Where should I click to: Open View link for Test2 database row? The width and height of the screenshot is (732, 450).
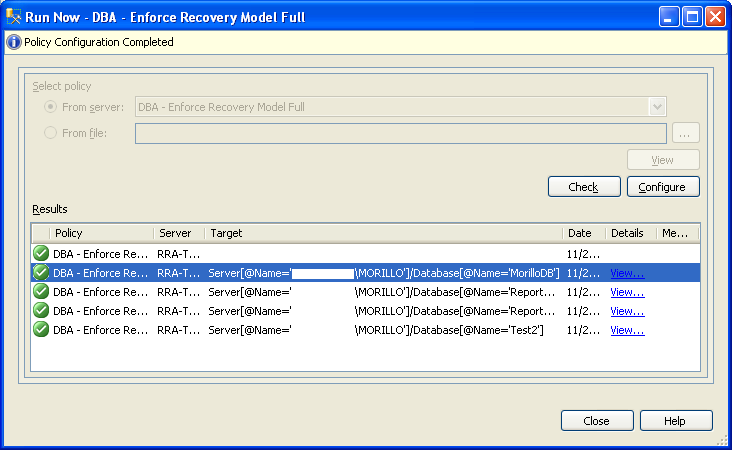(x=627, y=330)
